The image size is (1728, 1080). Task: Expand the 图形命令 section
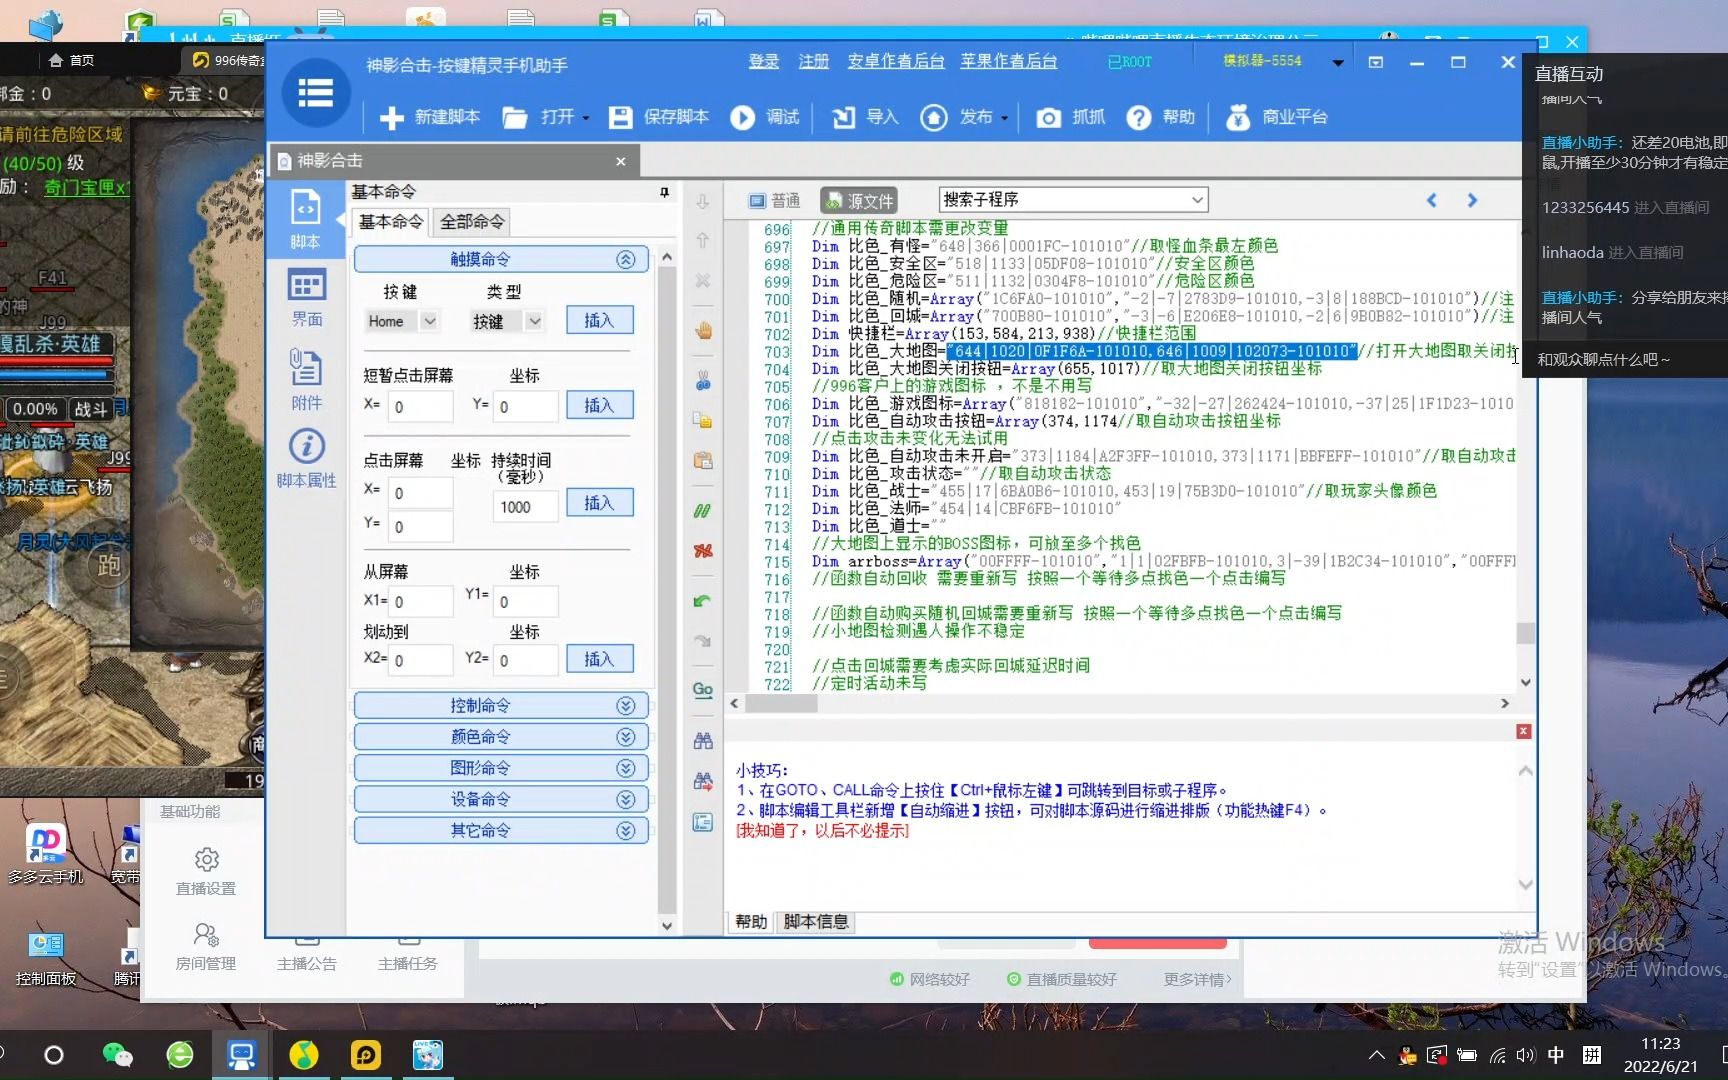pyautogui.click(x=626, y=768)
